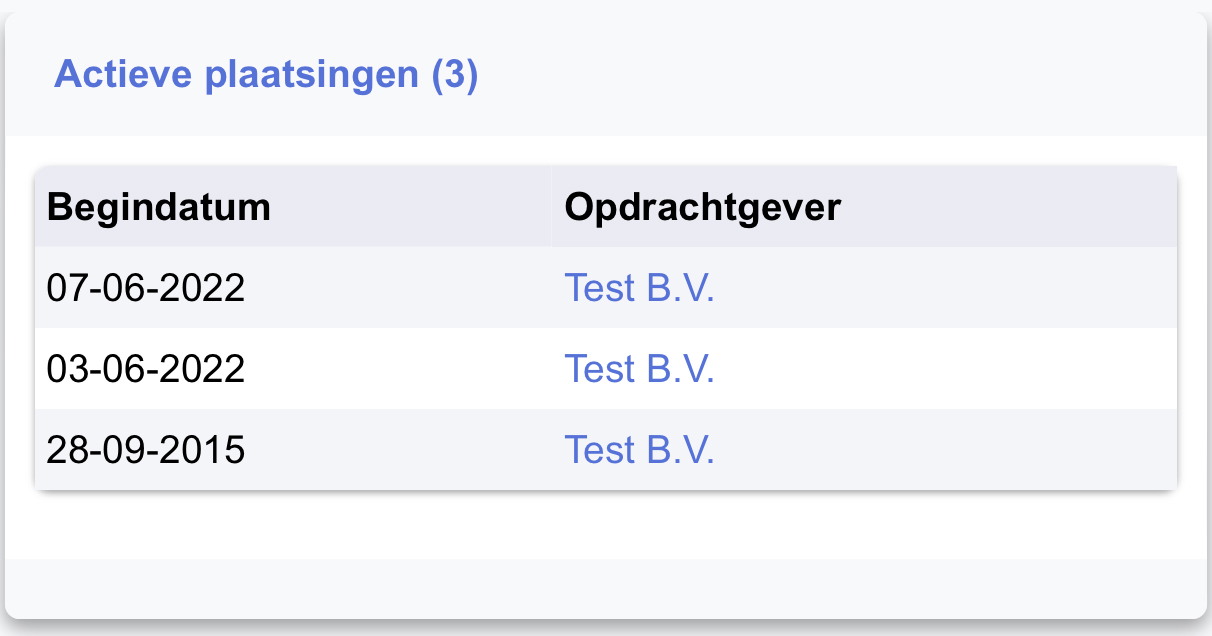Click the grey card footer below the table
This screenshot has width=1212, height=636.
pos(606,588)
